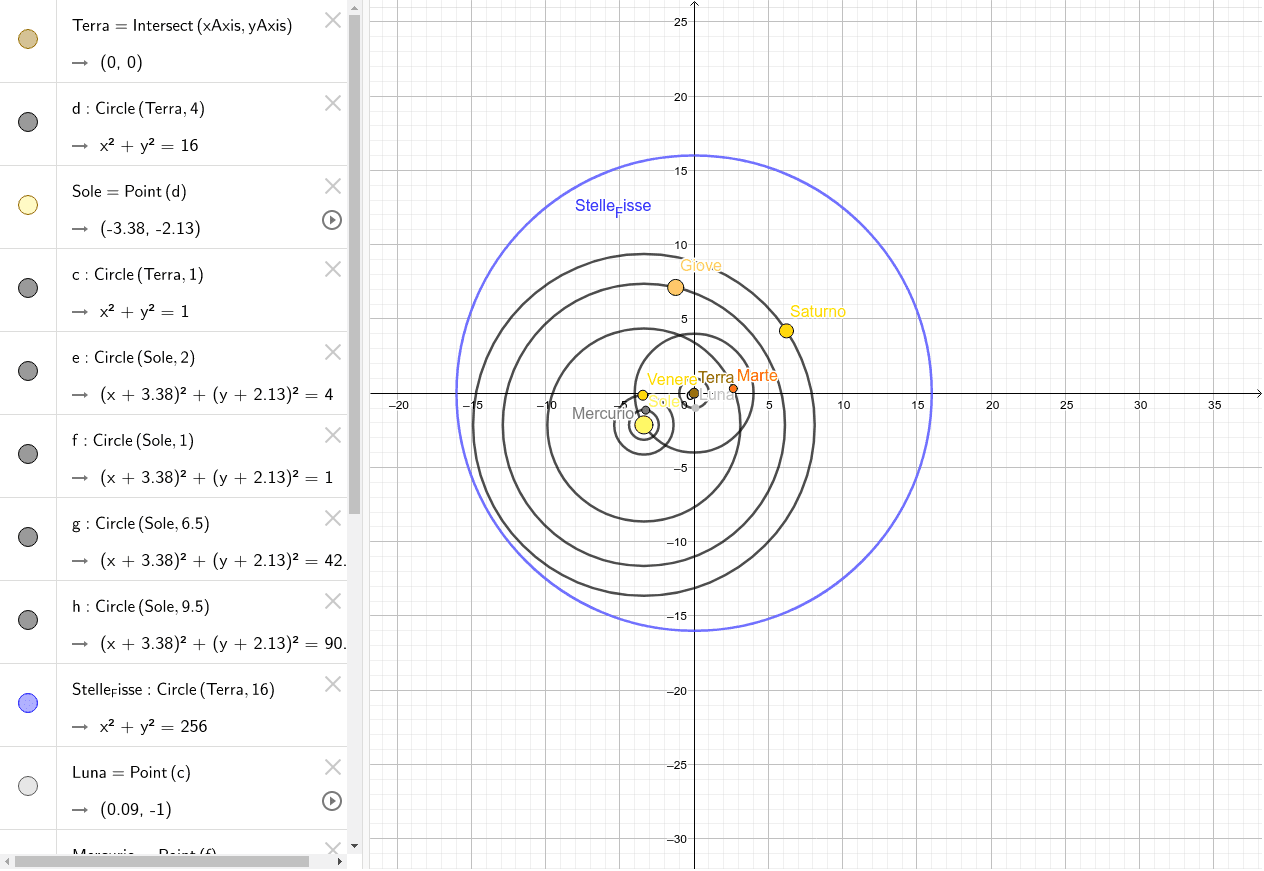
Task: Delete the circle f row
Action: click(x=333, y=435)
